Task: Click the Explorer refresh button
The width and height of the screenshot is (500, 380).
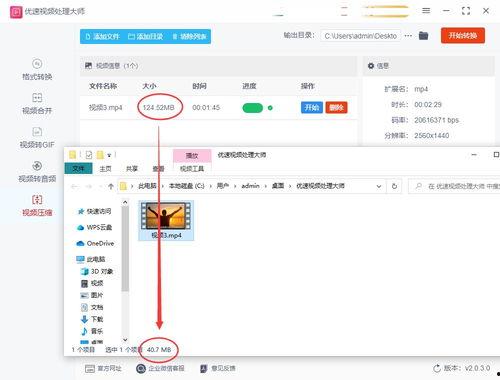Action: [x=394, y=186]
